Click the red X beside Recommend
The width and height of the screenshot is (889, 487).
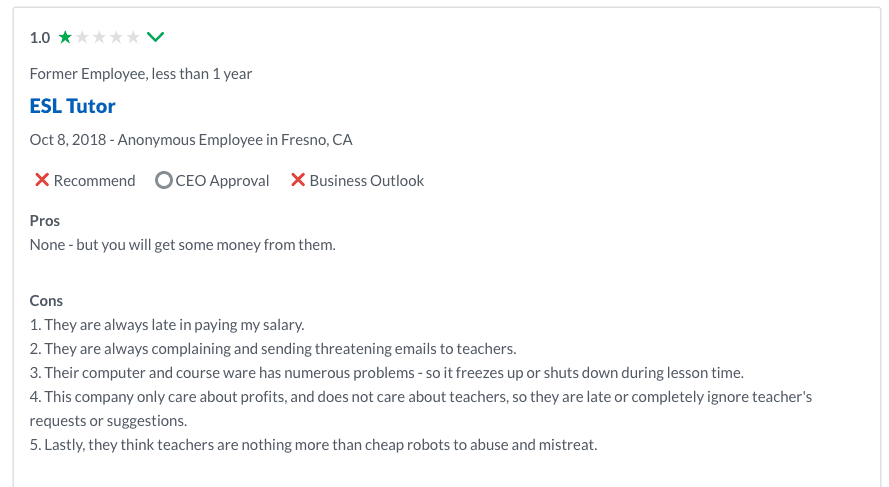[42, 181]
